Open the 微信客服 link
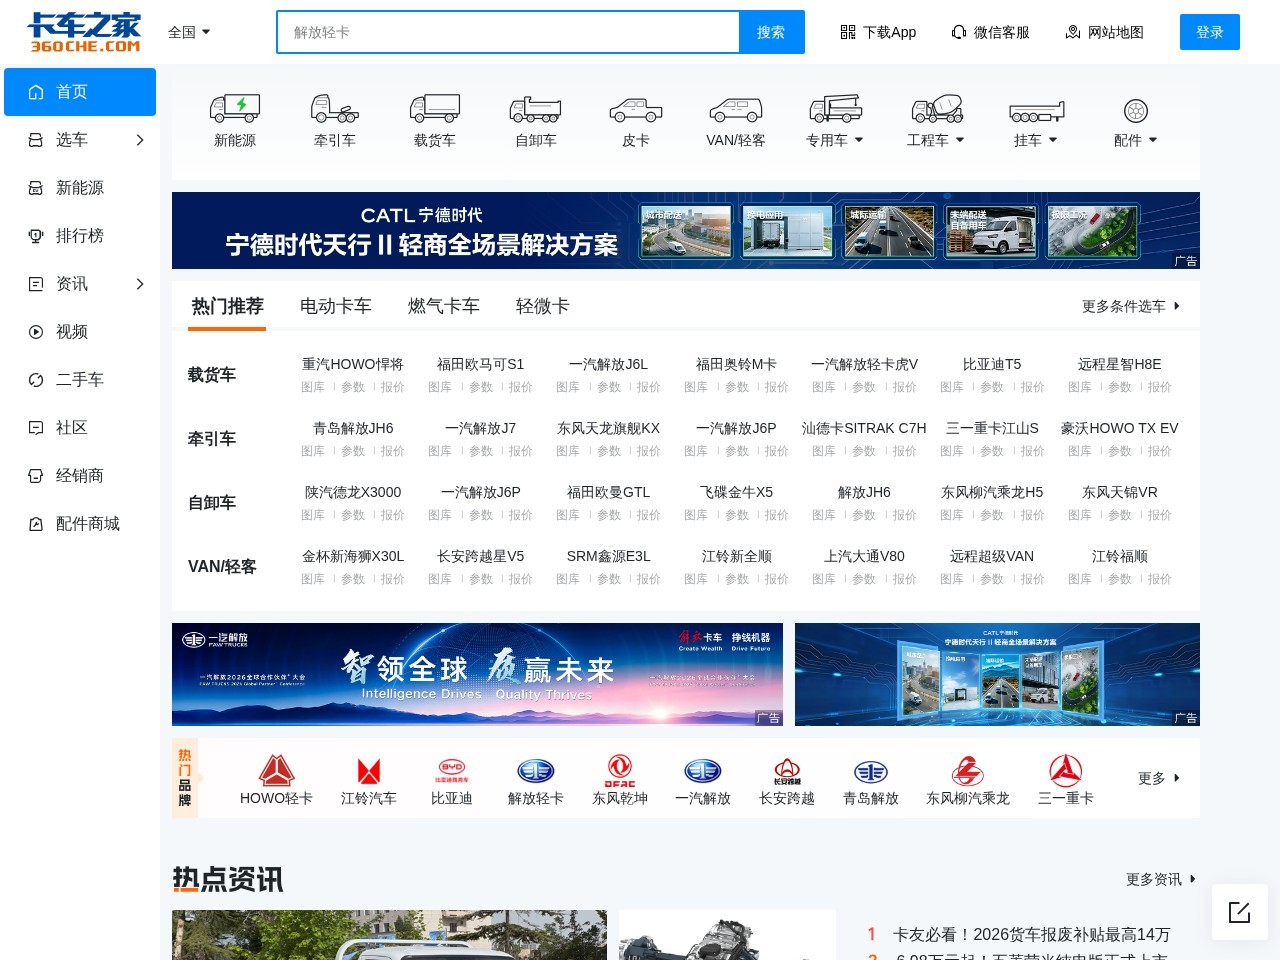 point(990,32)
